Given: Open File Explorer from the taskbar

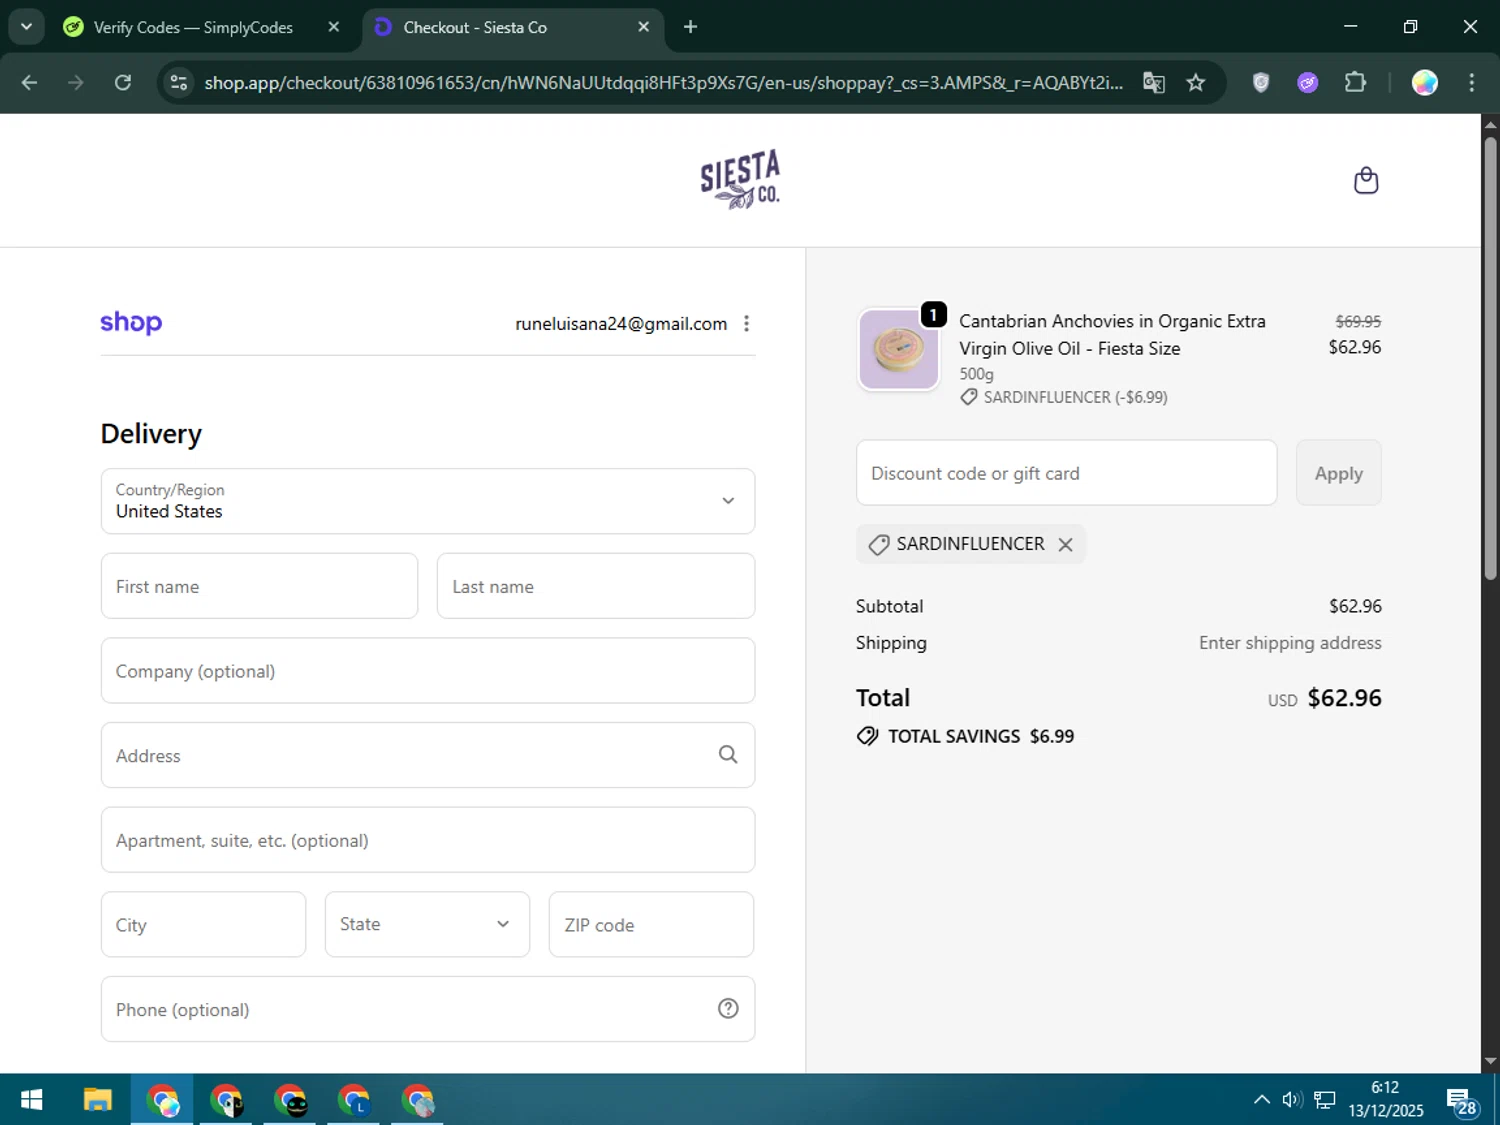Looking at the screenshot, I should pos(97,1100).
